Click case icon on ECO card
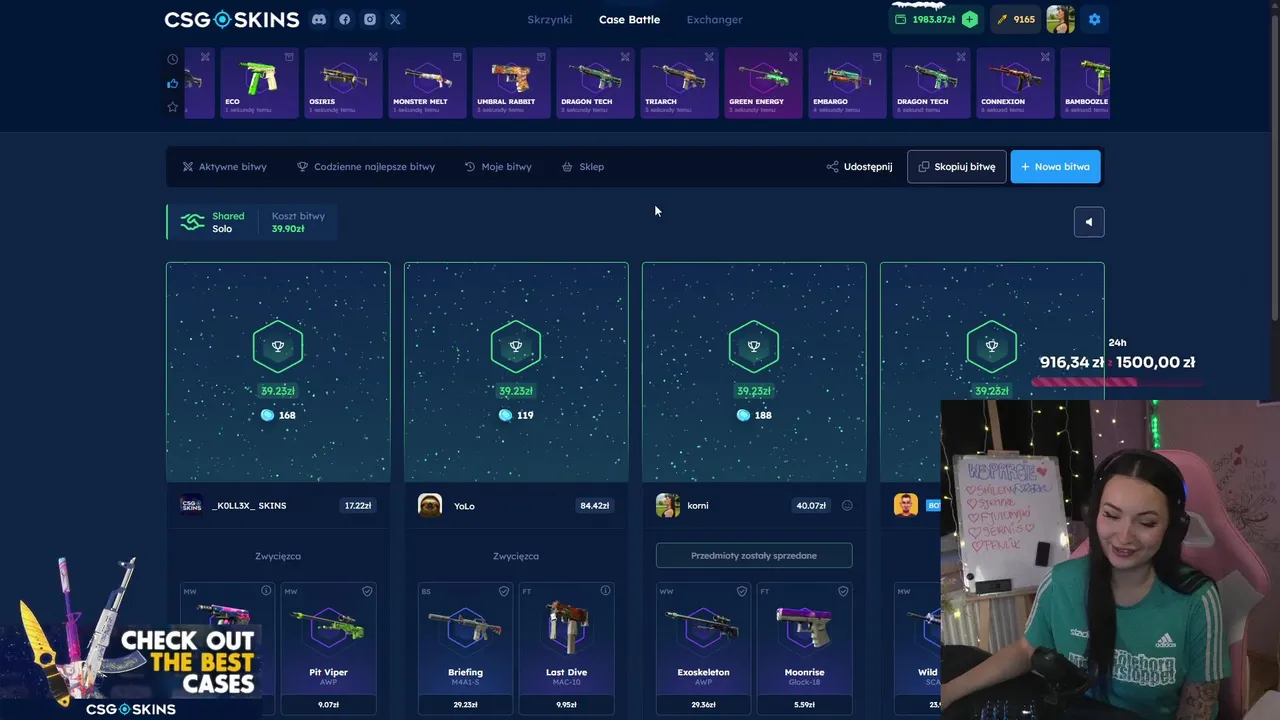The image size is (1280, 720). pyautogui.click(x=289, y=57)
